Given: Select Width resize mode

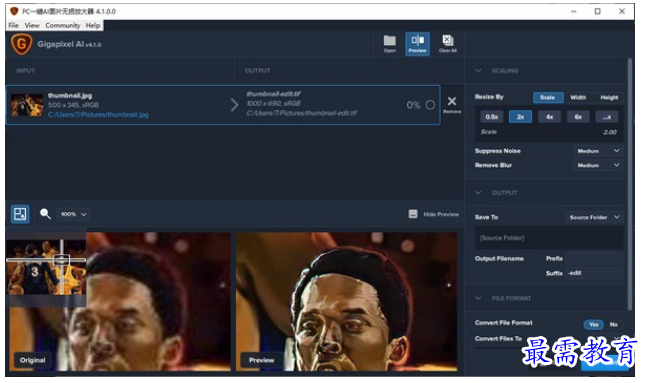Looking at the screenshot, I should 578,98.
